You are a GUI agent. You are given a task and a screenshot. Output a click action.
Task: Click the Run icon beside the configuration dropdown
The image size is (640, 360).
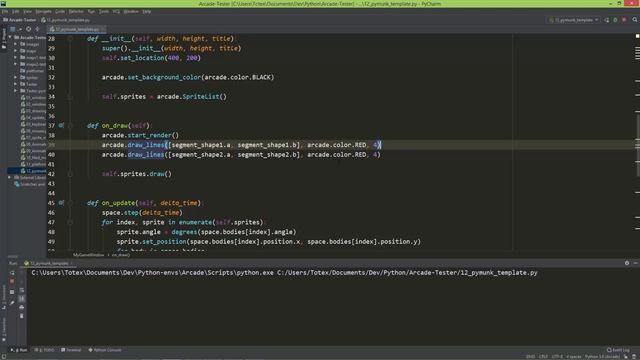(x=607, y=20)
